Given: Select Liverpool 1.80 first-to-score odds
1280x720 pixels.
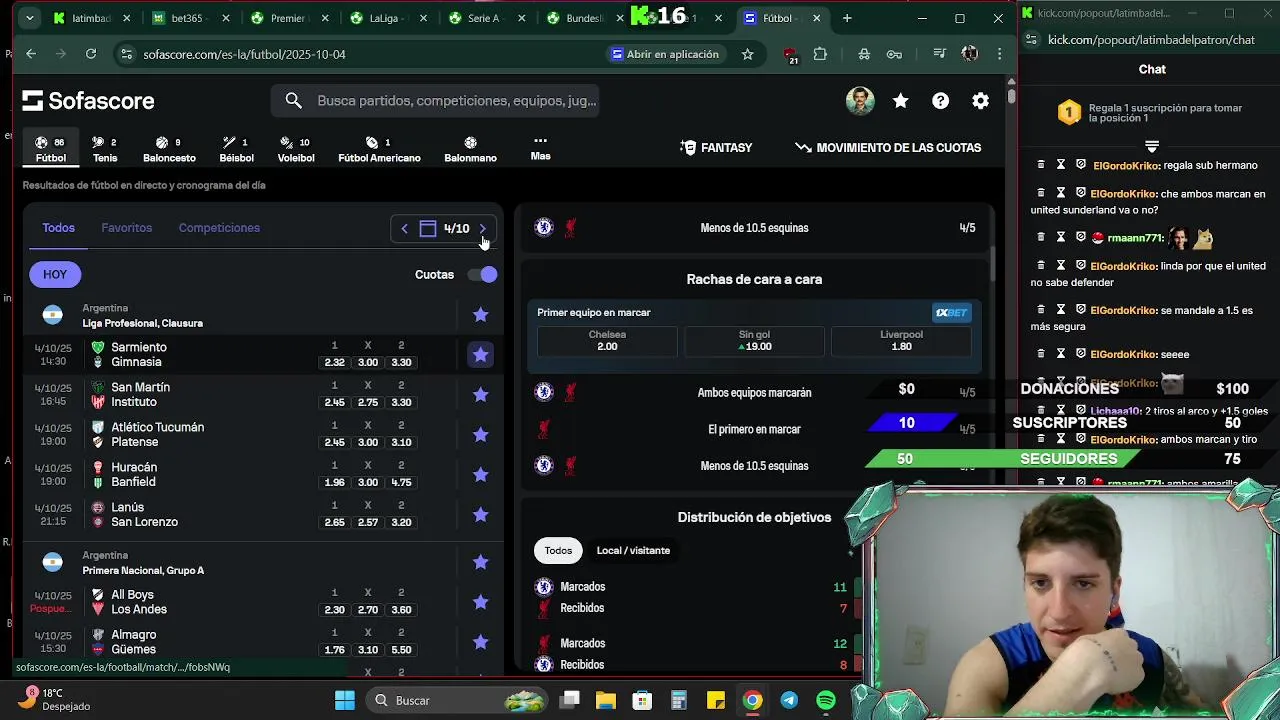Looking at the screenshot, I should pos(901,341).
